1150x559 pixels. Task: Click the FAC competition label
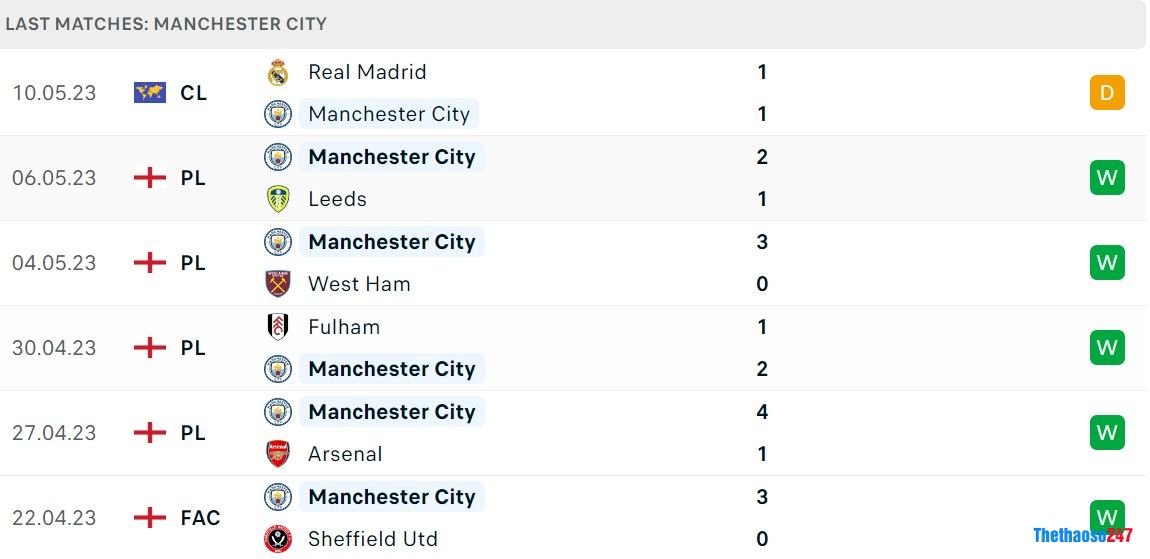200,518
